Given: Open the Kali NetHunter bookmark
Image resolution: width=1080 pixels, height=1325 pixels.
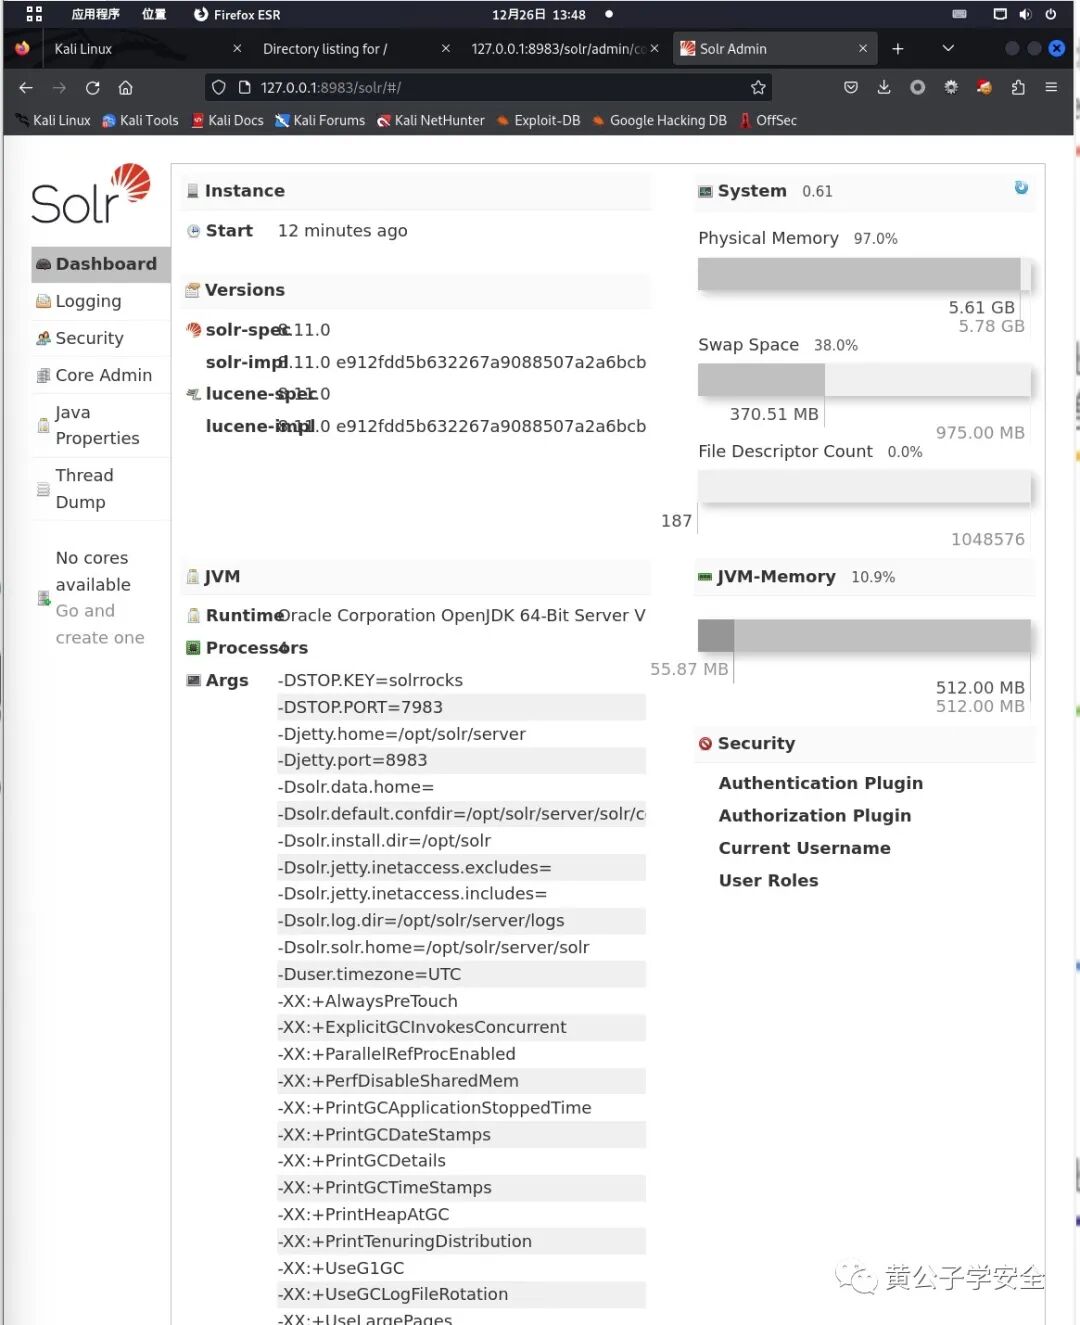Looking at the screenshot, I should coord(430,121).
